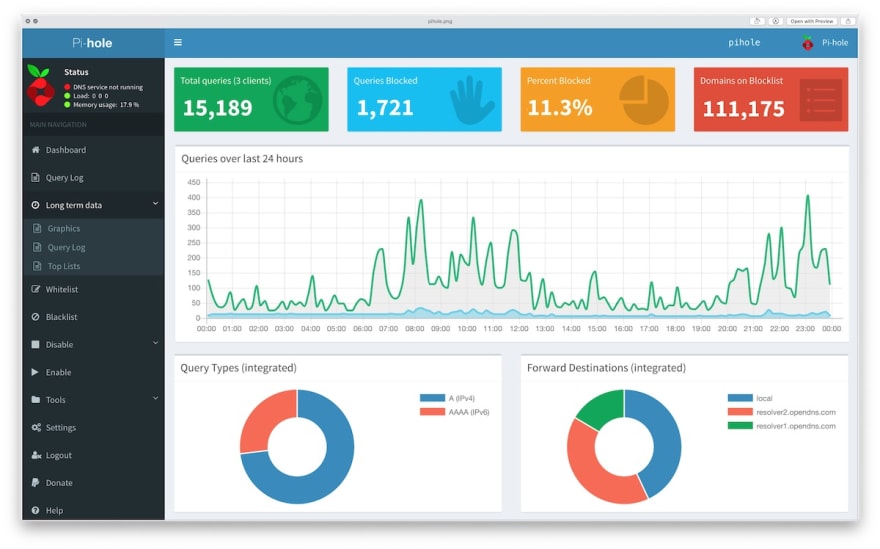Image resolution: width=880 pixels, height=549 pixels.
Task: Open Top Lists under Long term data
Action: coord(63,266)
